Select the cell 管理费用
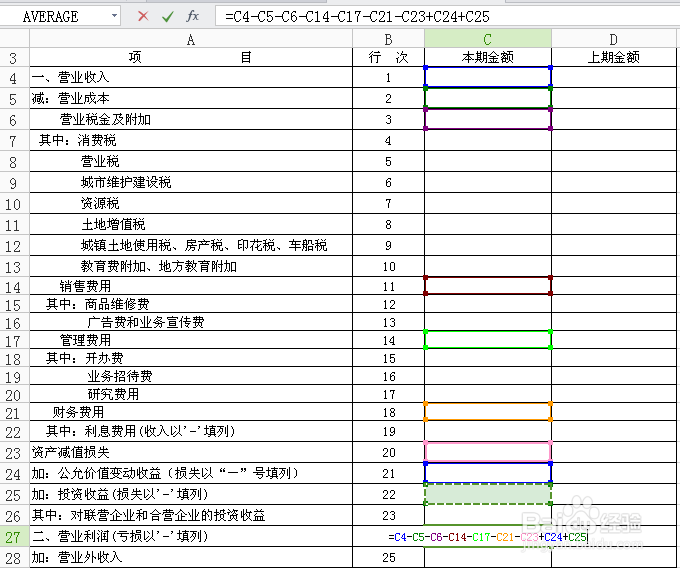680x568 pixels. (x=191, y=340)
